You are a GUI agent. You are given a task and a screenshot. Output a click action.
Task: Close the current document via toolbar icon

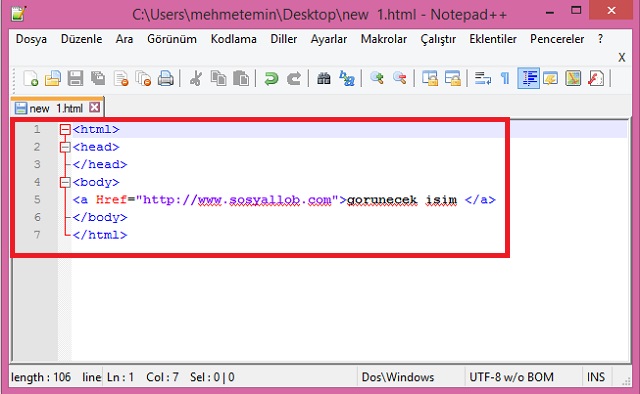coord(121,78)
